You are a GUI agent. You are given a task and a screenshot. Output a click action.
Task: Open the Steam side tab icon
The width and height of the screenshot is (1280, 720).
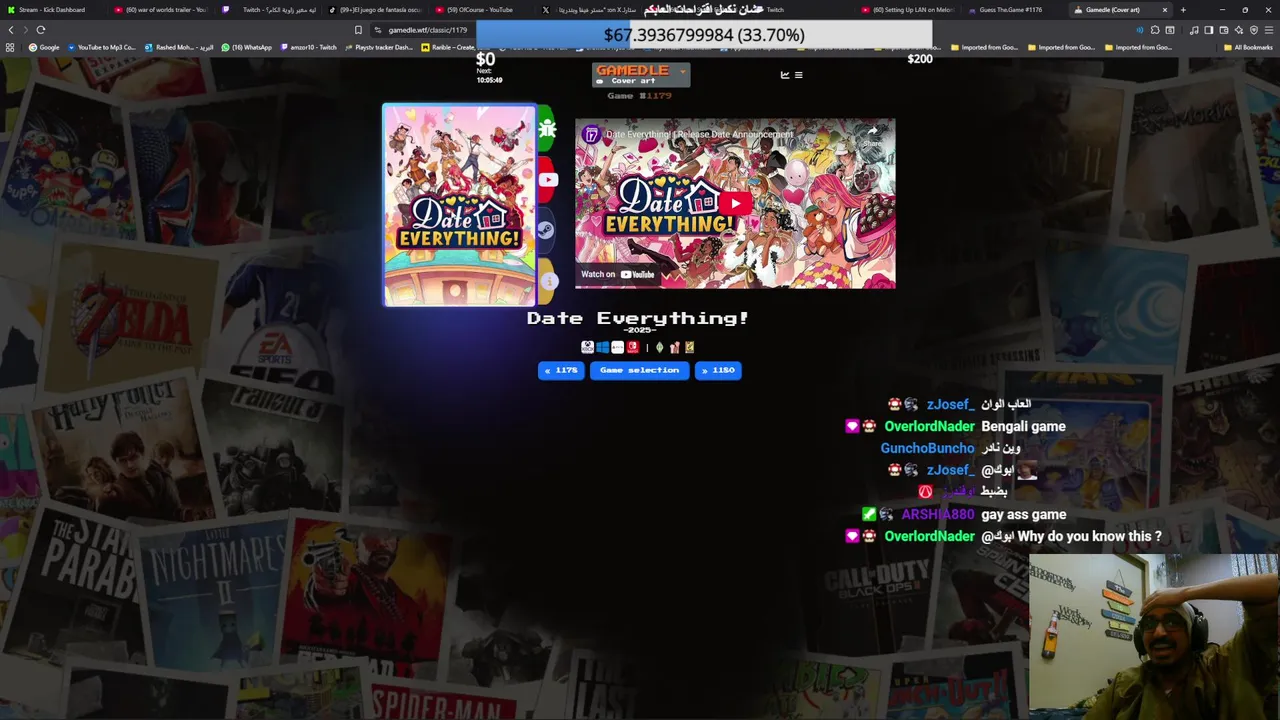547,230
